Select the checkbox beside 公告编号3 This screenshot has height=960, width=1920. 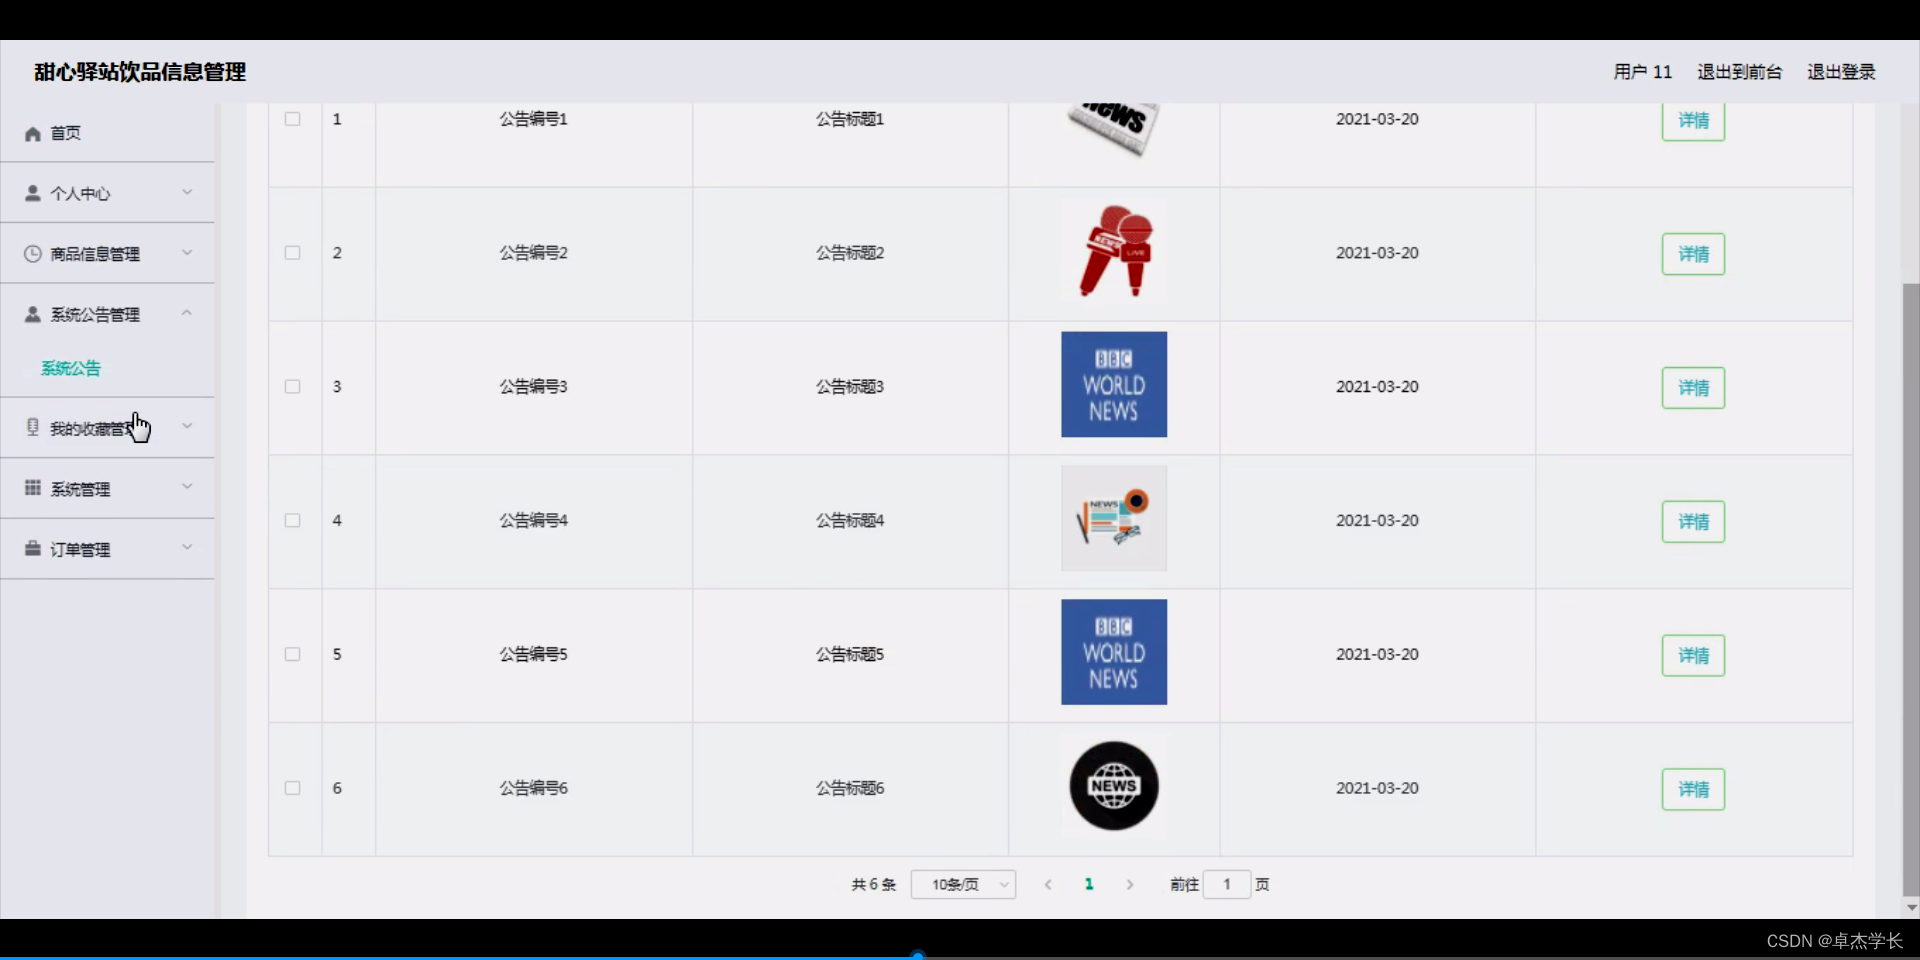pyautogui.click(x=291, y=387)
